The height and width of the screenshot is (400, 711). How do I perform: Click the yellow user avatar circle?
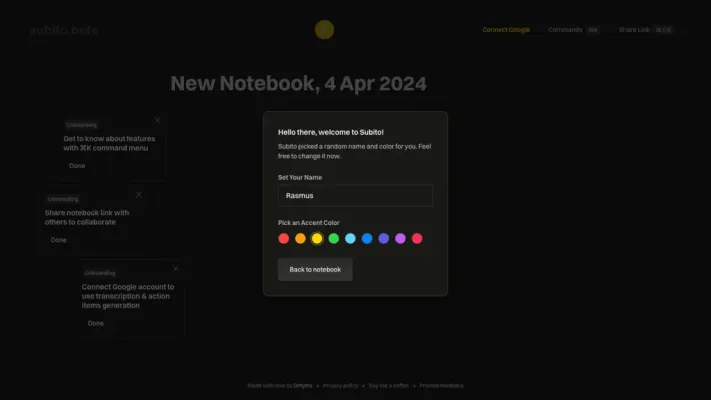[324, 30]
